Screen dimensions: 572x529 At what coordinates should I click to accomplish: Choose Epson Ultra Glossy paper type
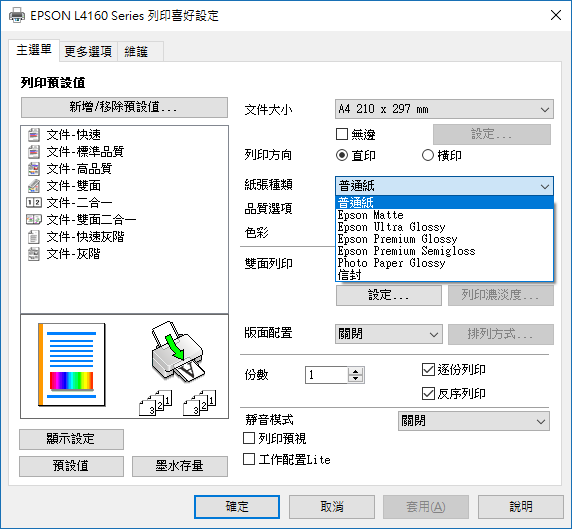coord(444,227)
